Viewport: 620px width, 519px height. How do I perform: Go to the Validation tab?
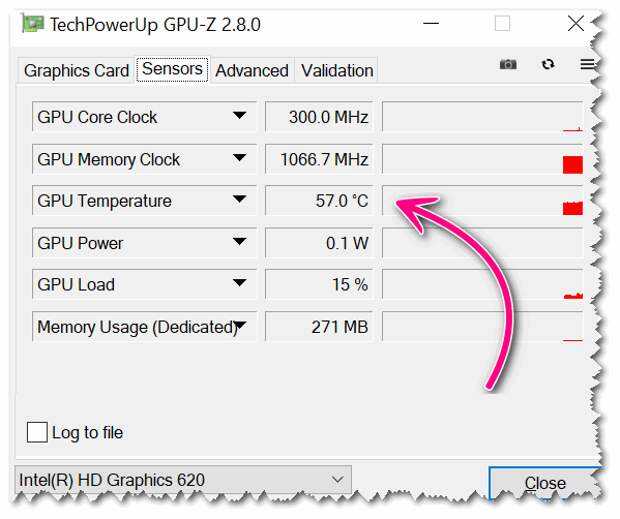(337, 71)
